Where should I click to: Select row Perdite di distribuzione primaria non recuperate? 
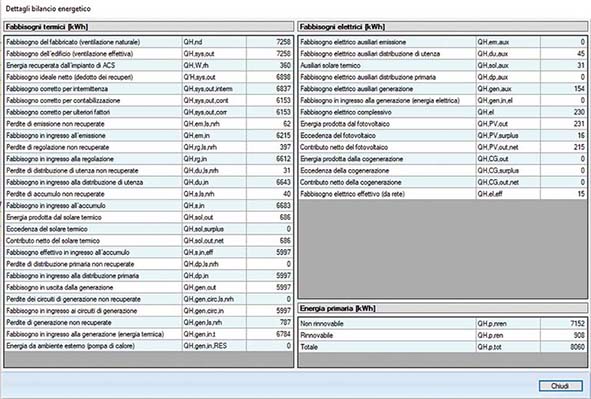[149, 264]
